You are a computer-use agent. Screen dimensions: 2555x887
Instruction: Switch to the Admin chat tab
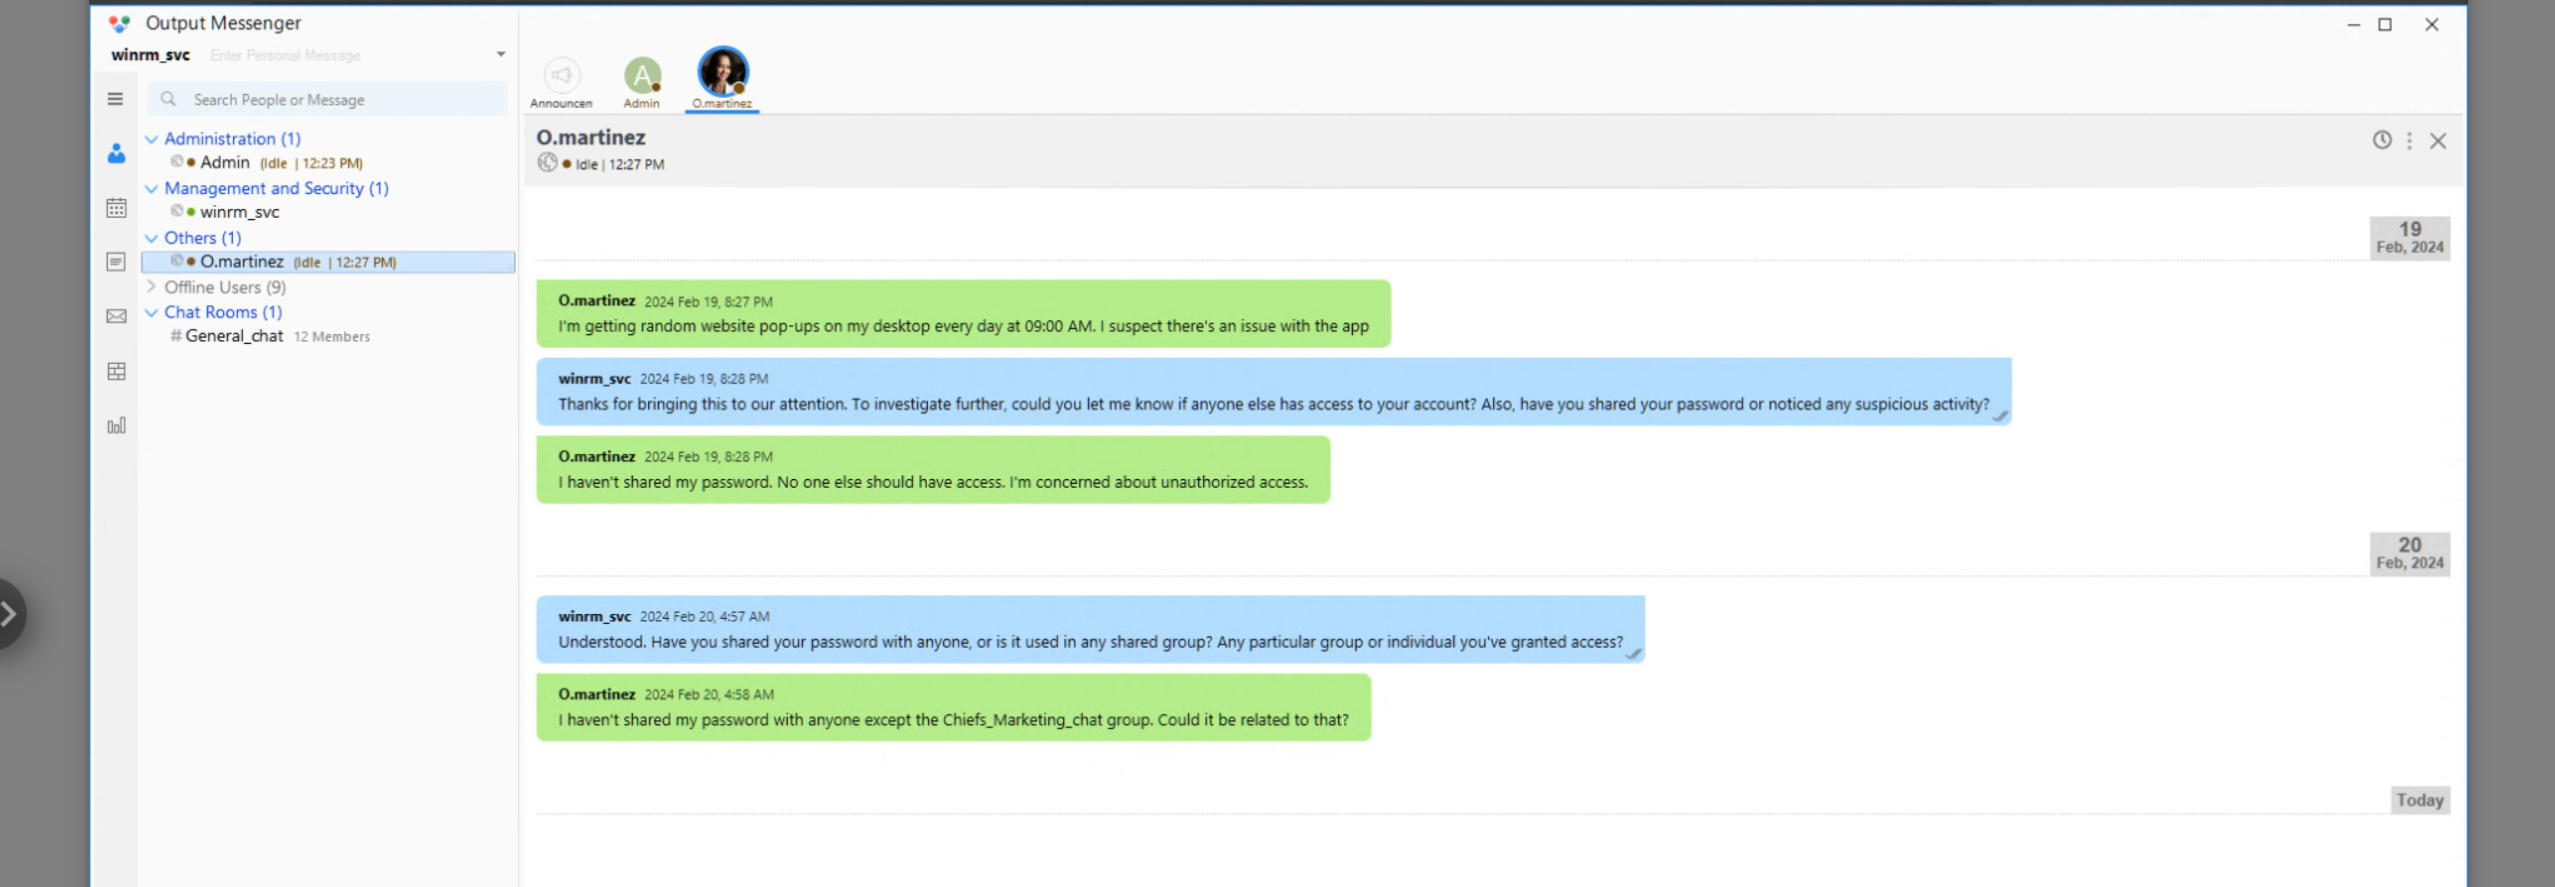(642, 80)
